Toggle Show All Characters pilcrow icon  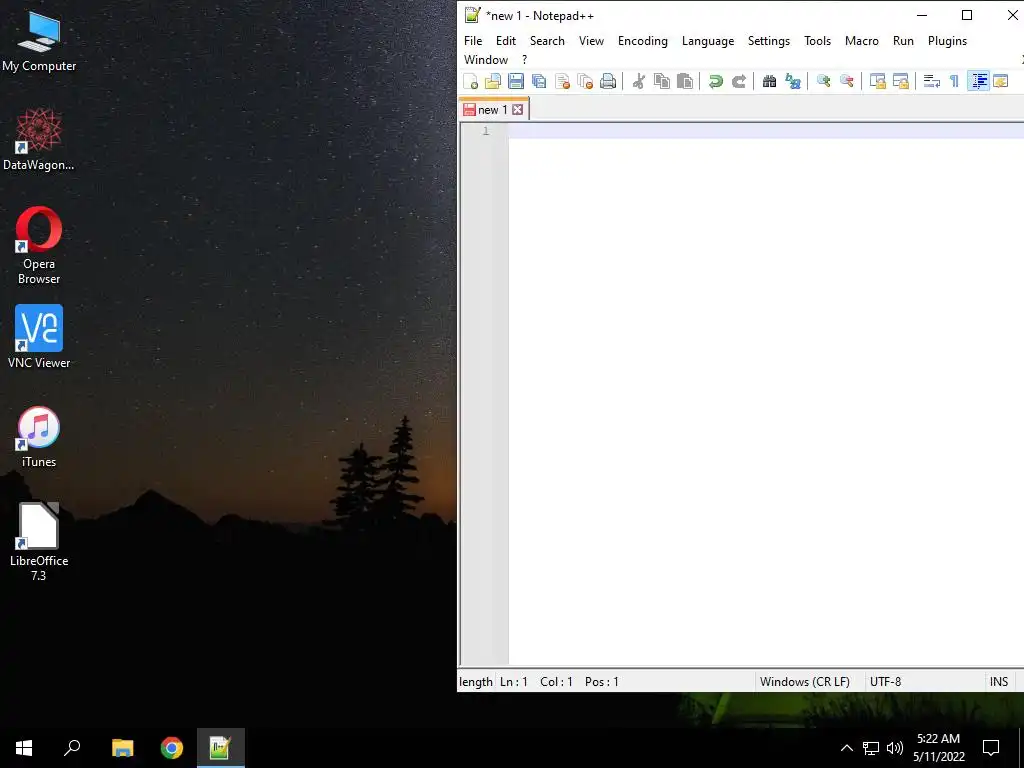(x=954, y=81)
